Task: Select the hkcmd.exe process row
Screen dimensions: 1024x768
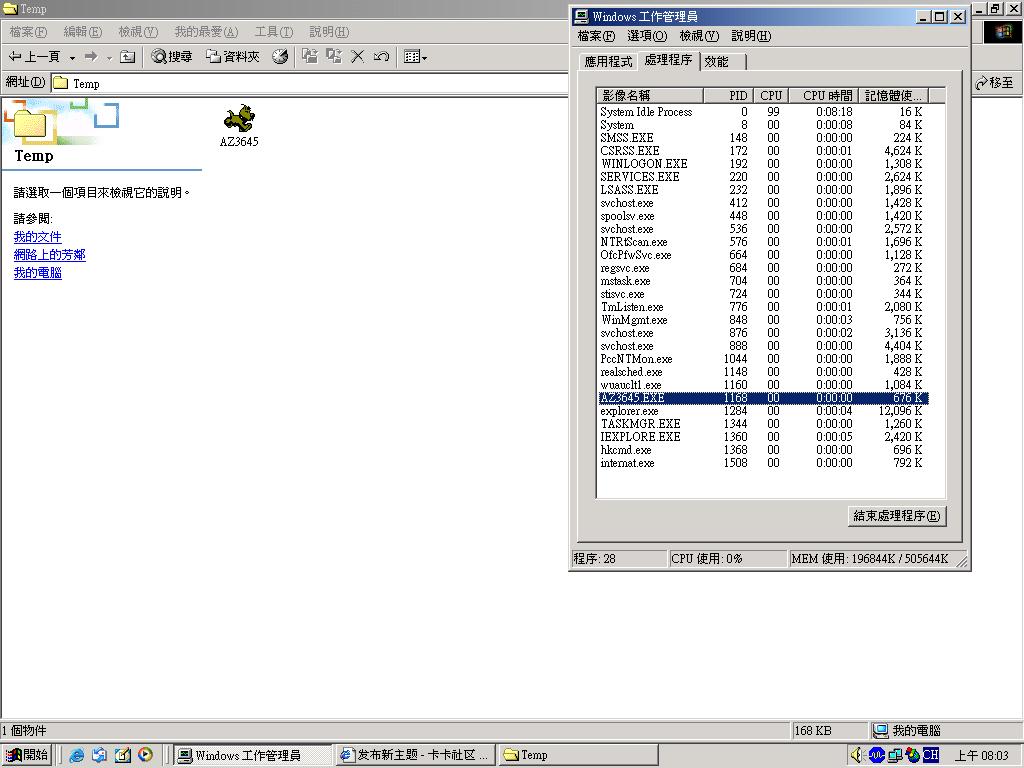Action: (763, 450)
